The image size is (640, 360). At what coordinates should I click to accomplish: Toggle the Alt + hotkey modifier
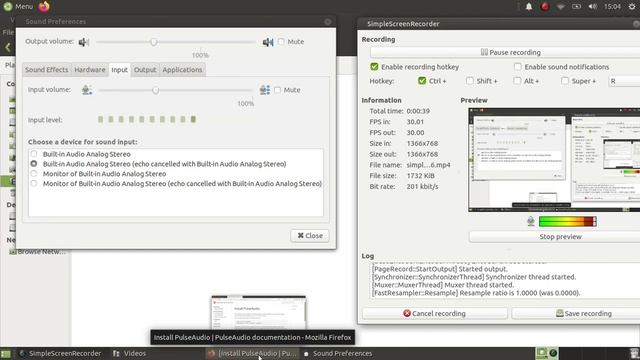pyautogui.click(x=517, y=81)
